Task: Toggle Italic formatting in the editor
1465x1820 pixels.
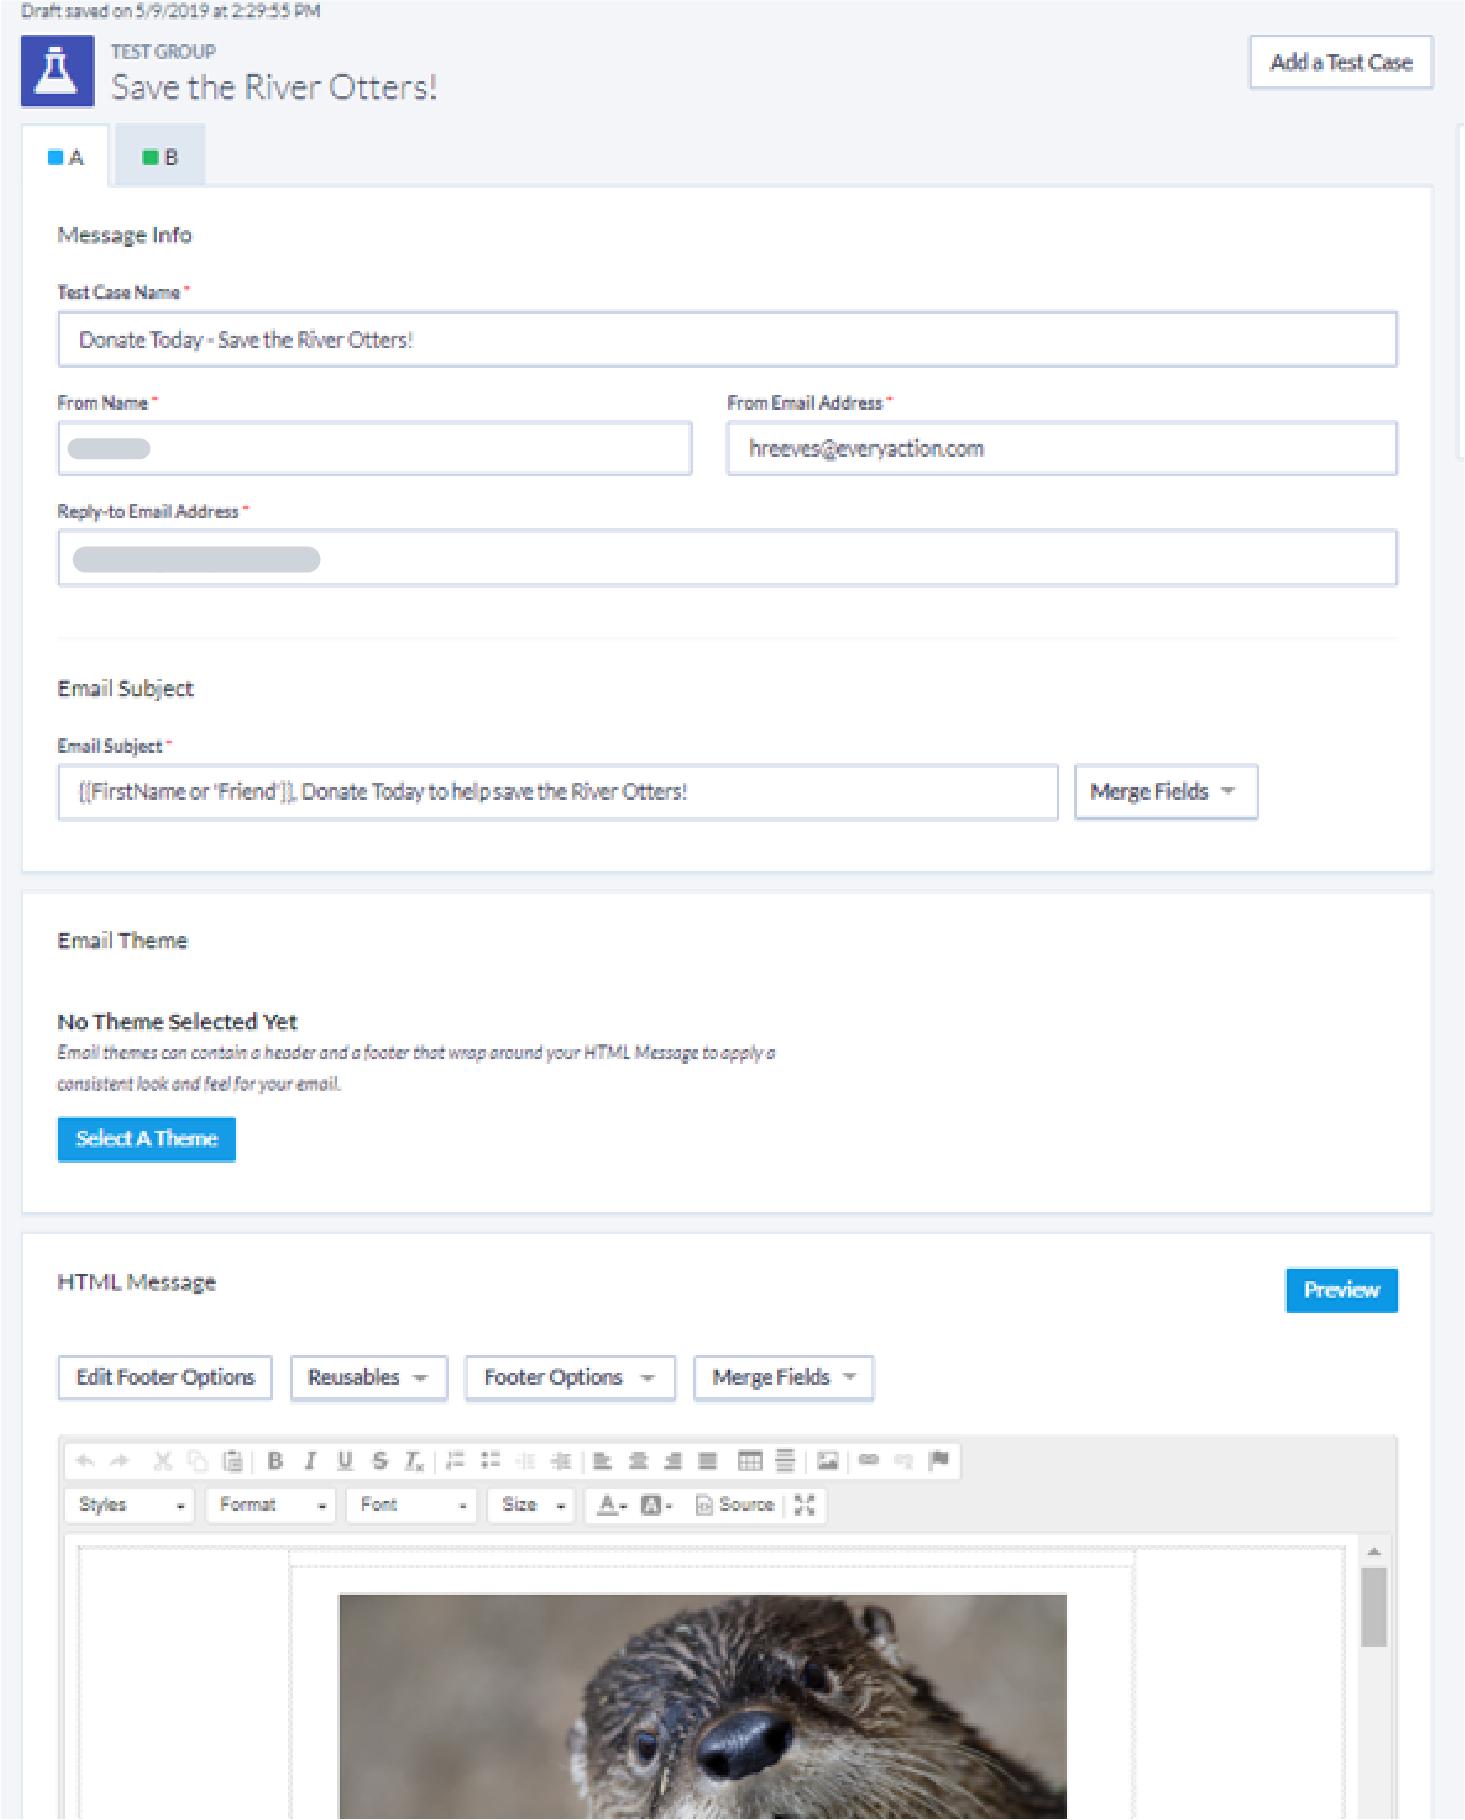Action: [x=311, y=1461]
